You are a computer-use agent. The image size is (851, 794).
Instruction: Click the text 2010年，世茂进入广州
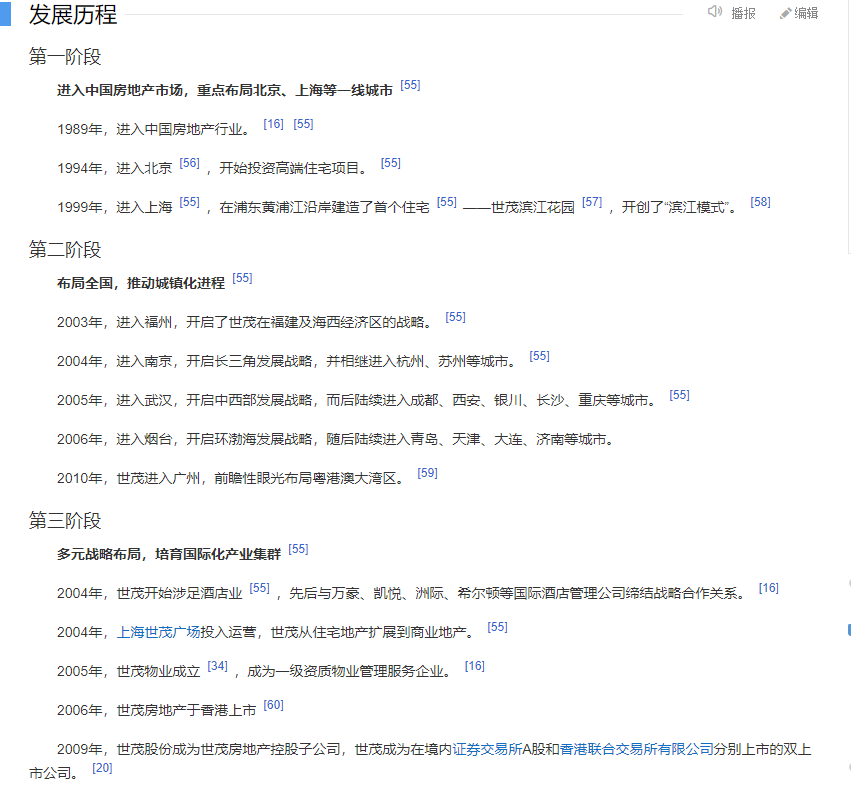(x=129, y=479)
